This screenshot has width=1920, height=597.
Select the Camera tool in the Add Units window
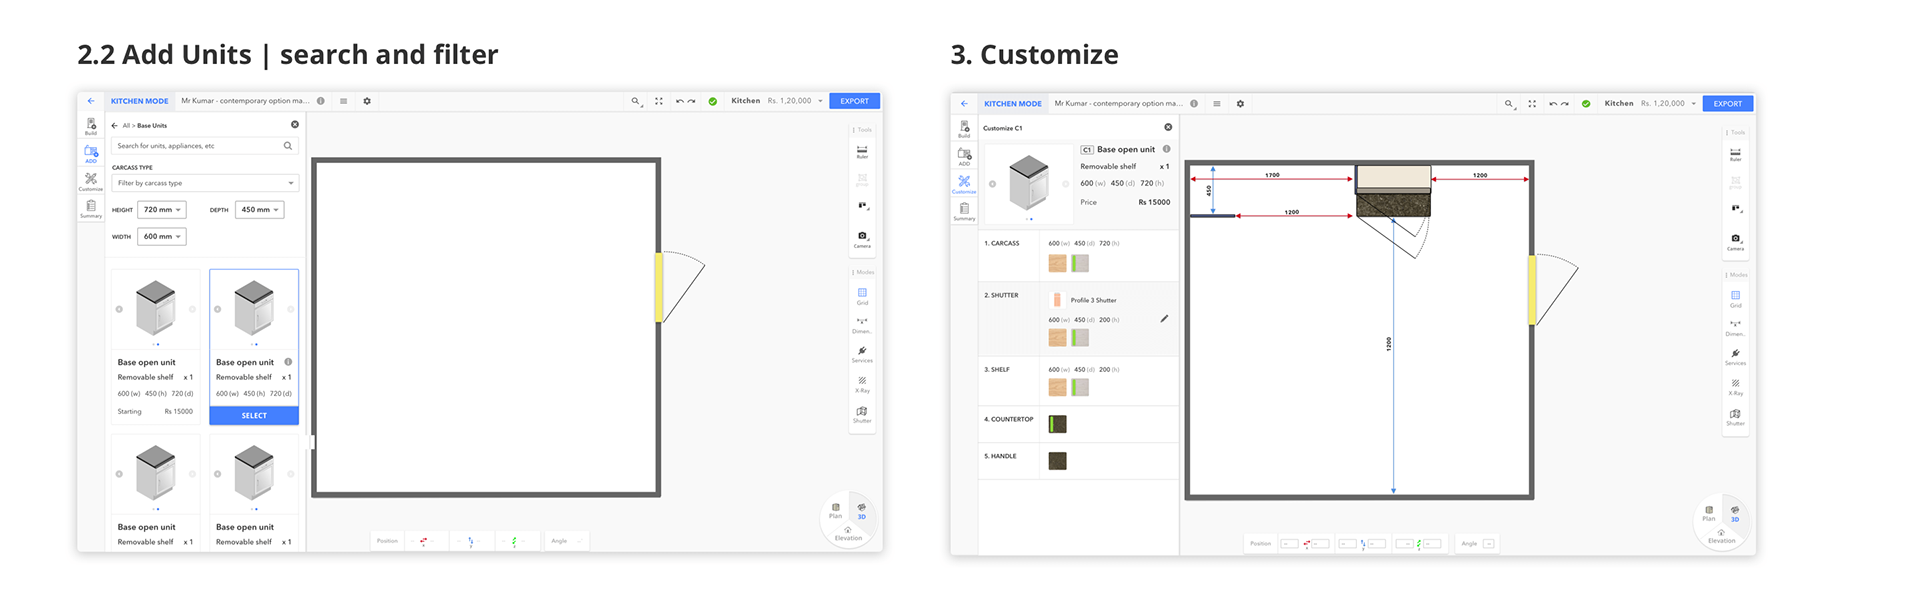click(x=862, y=239)
